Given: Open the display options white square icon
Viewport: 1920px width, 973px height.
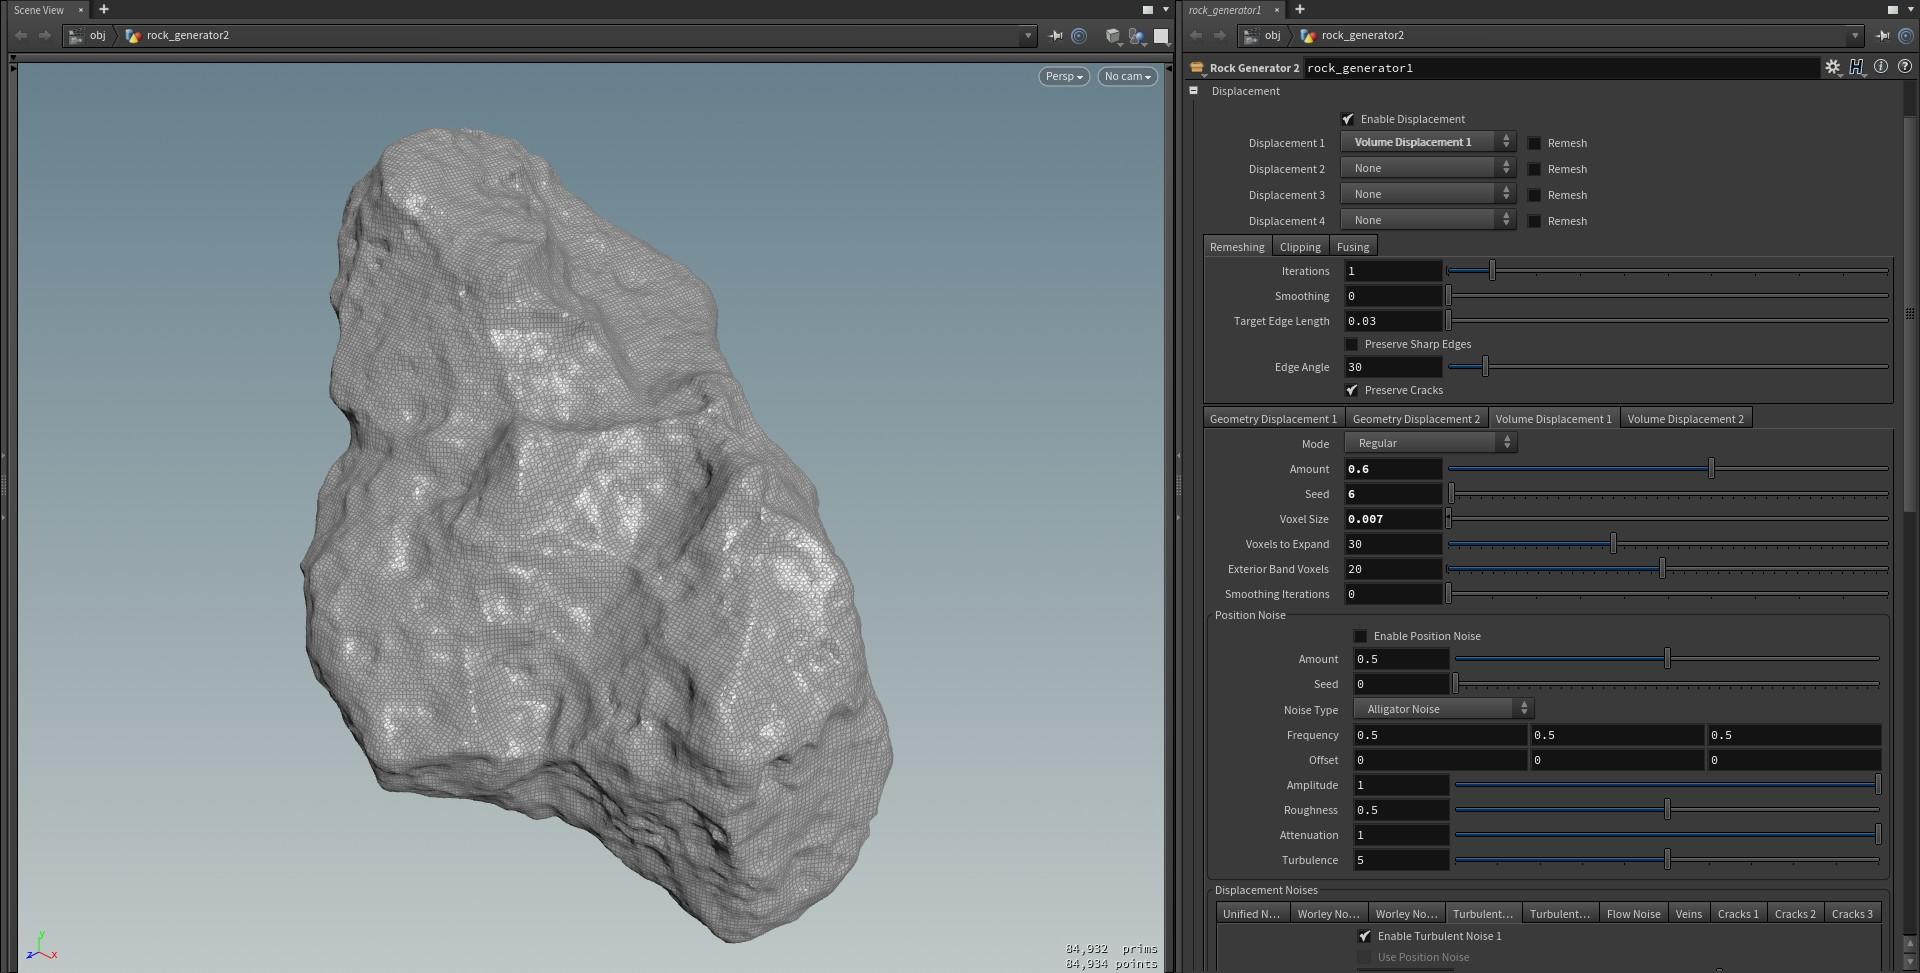Looking at the screenshot, I should click(x=1161, y=37).
